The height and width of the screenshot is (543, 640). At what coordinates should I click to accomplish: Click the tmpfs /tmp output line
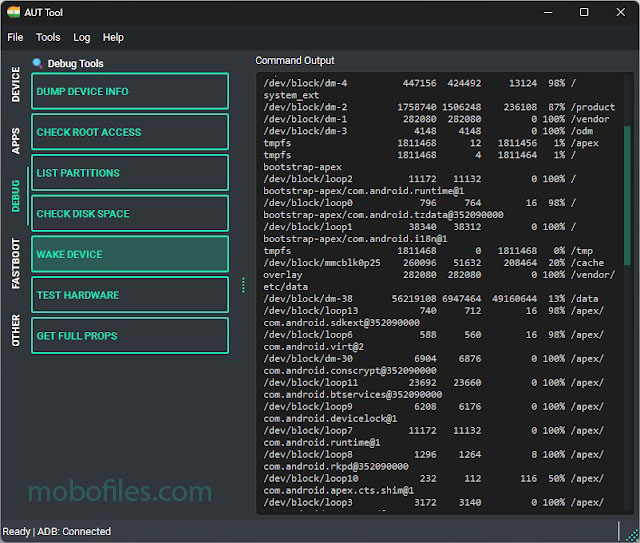(428, 251)
